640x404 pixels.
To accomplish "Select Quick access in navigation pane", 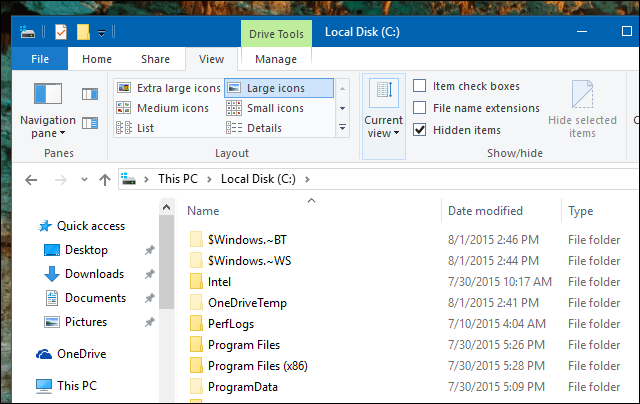I will [x=81, y=226].
